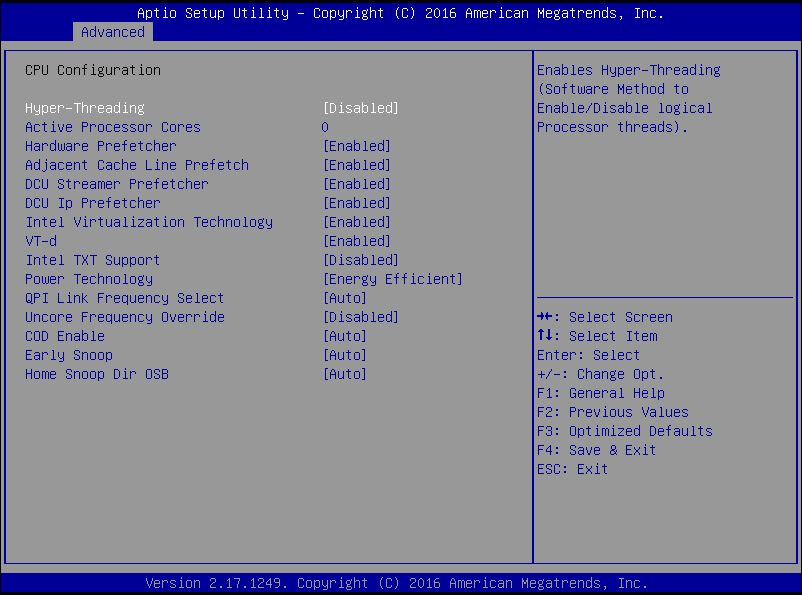Click F1: General Help hint
Screen dimensions: 802x595
tap(600, 393)
